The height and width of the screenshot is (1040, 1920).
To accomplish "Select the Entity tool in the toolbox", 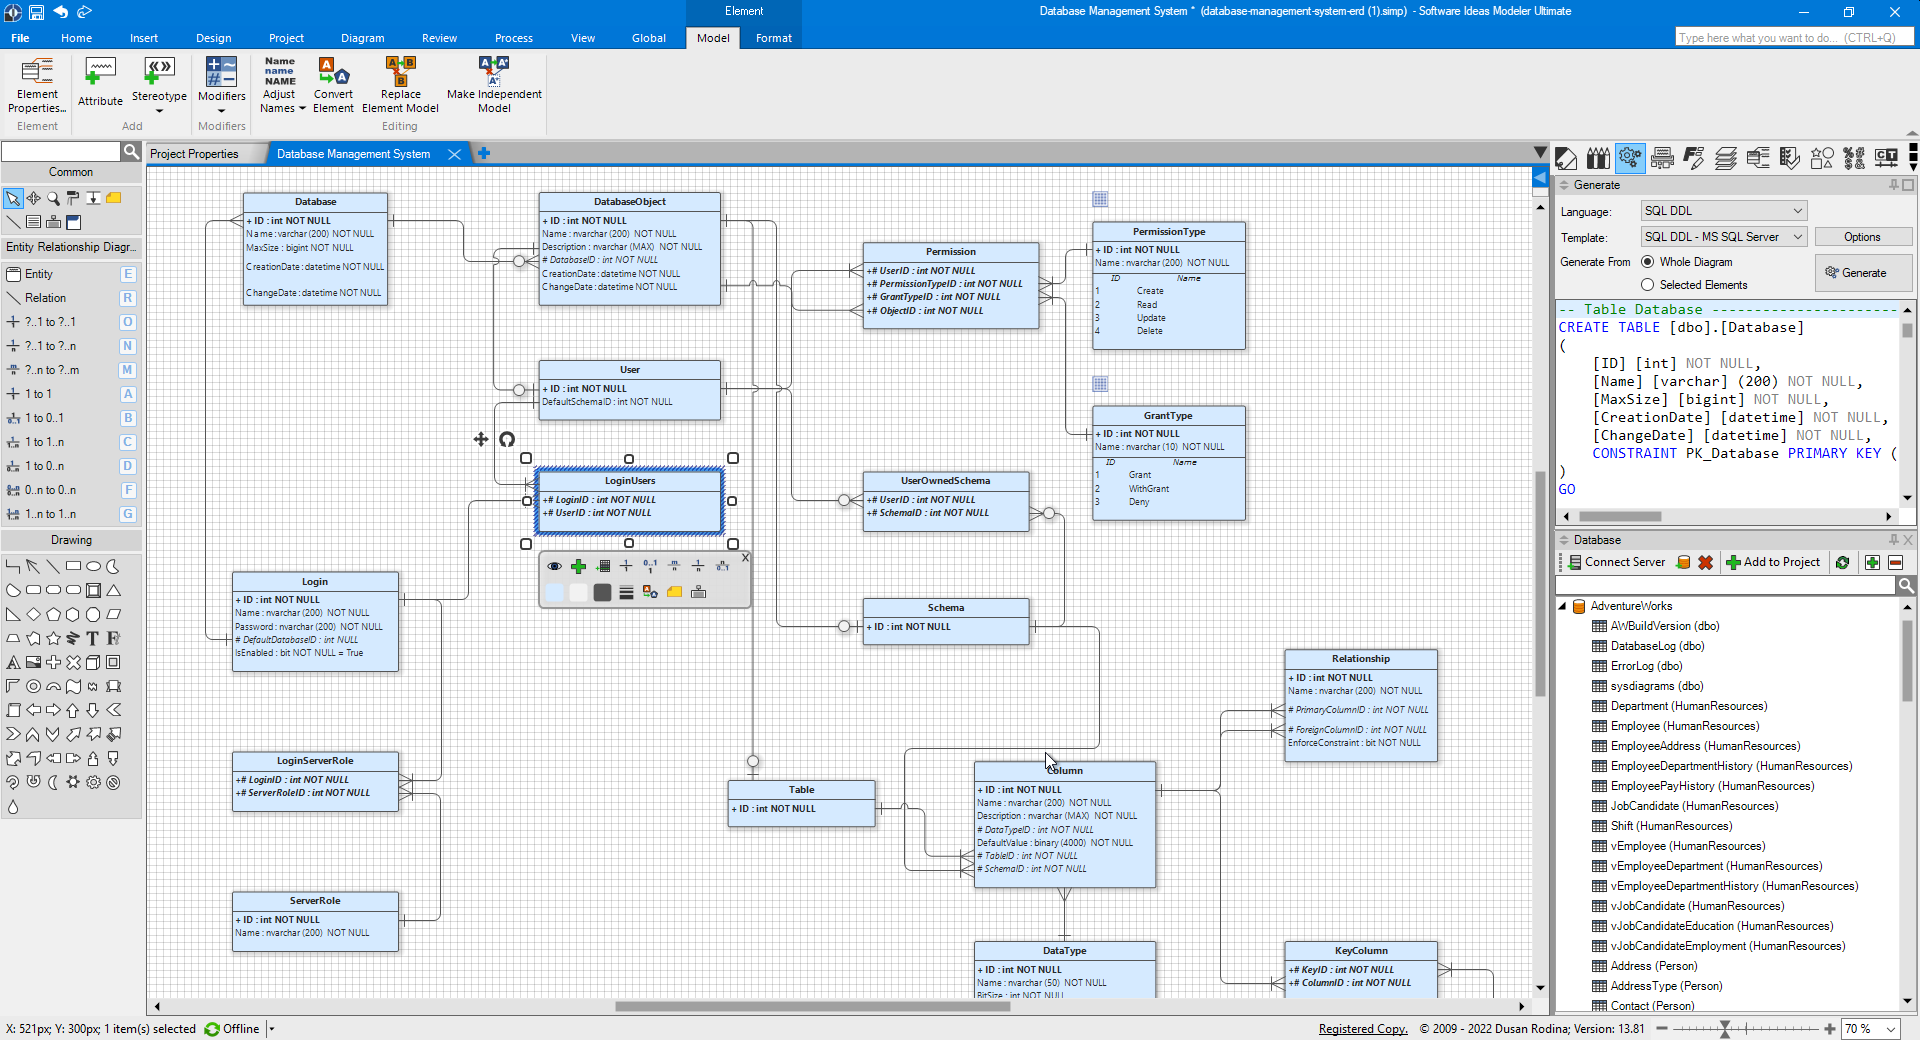I will [x=40, y=274].
